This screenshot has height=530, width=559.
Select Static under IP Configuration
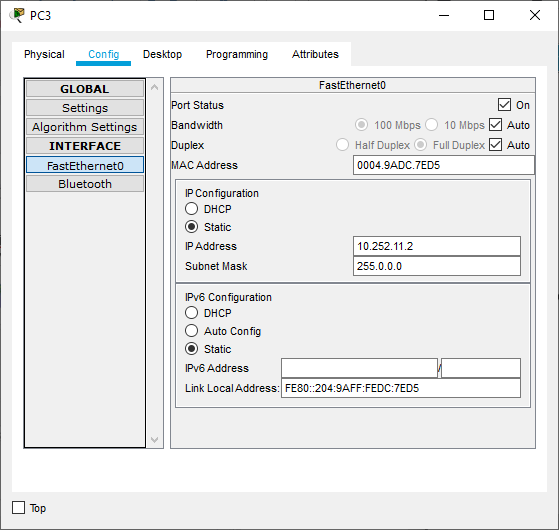[191, 227]
